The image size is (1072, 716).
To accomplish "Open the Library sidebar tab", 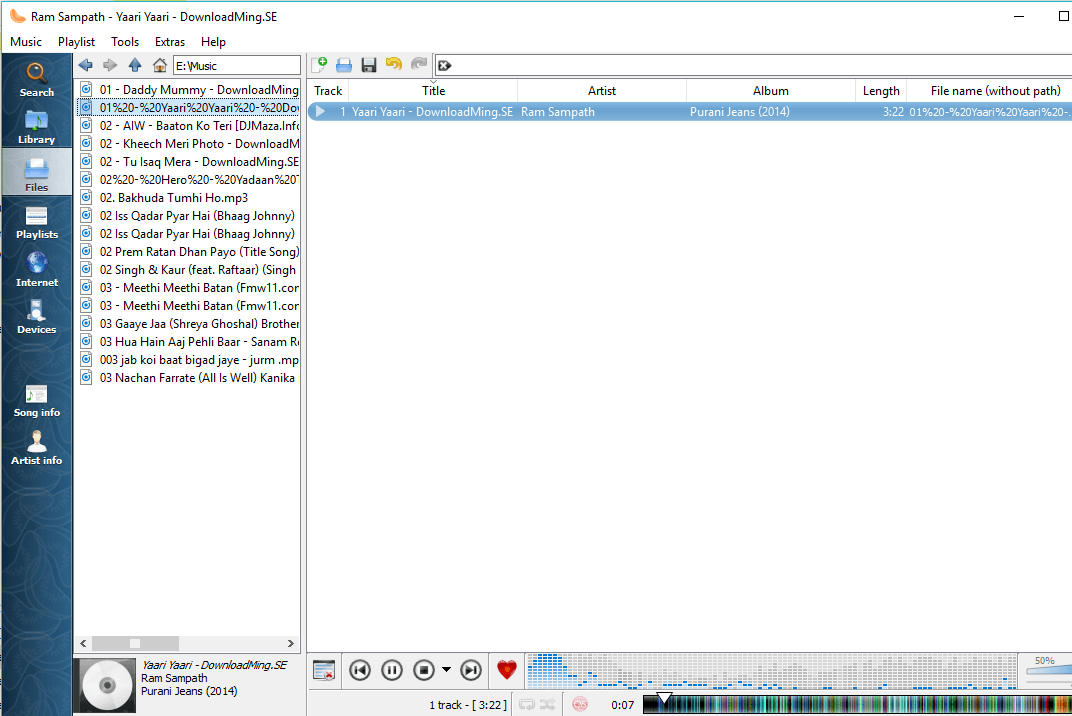I will tap(36, 126).
